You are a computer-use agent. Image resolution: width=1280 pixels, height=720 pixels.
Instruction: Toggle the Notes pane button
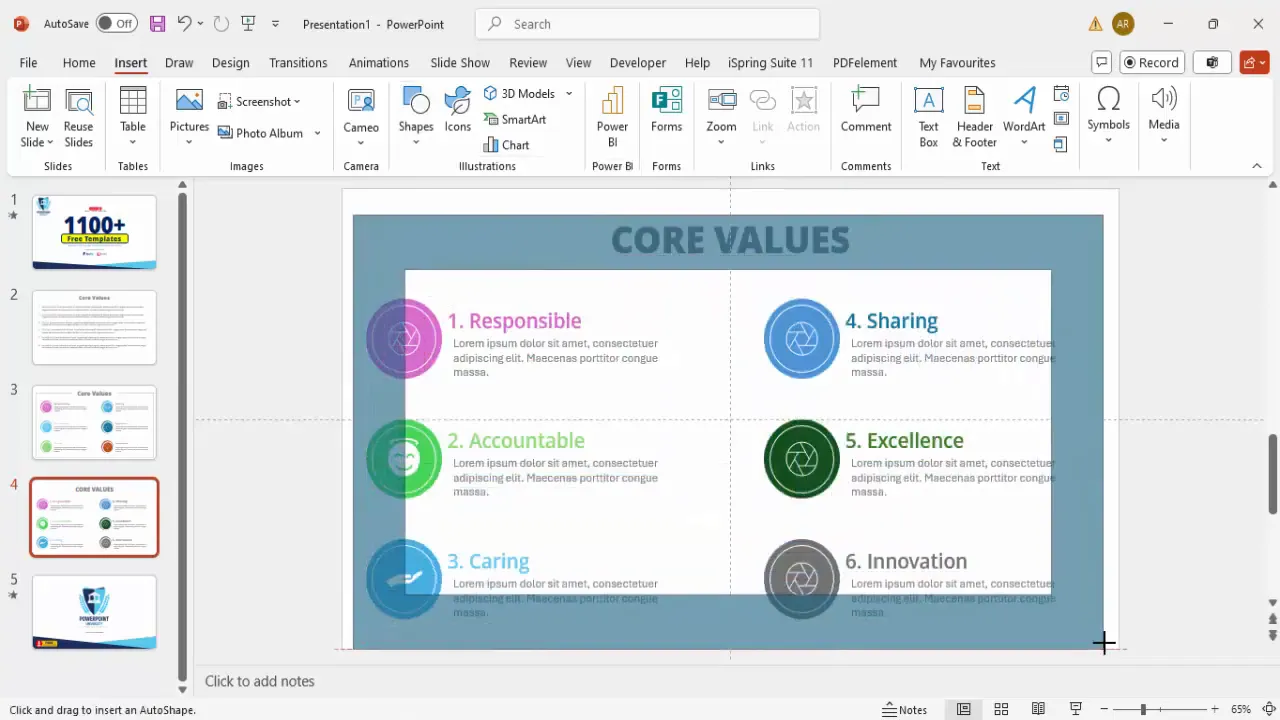905,709
